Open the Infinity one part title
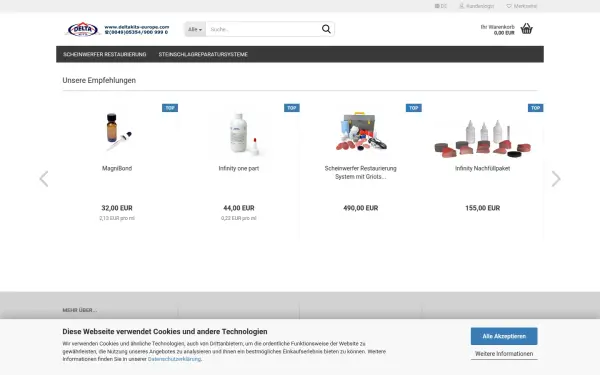The width and height of the screenshot is (600, 375). (239, 168)
